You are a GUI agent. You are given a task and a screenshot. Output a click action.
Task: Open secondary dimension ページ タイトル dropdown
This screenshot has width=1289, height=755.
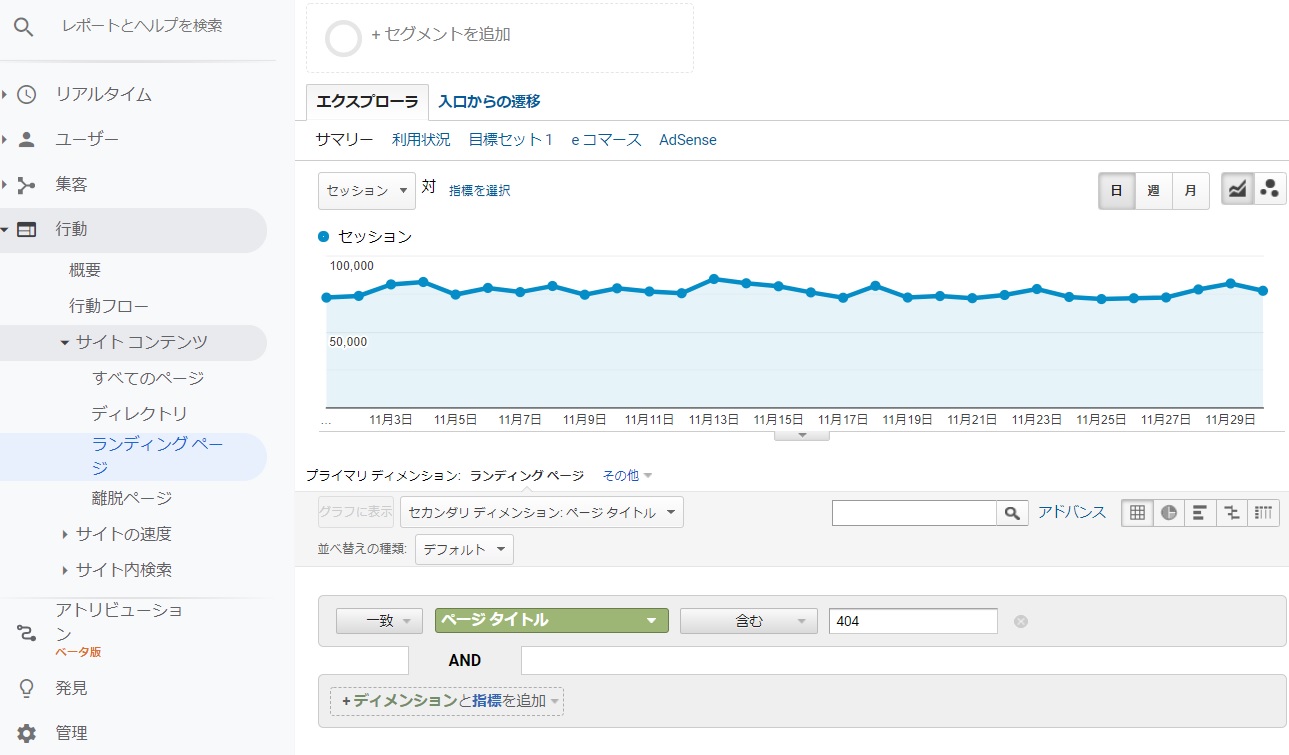(541, 513)
